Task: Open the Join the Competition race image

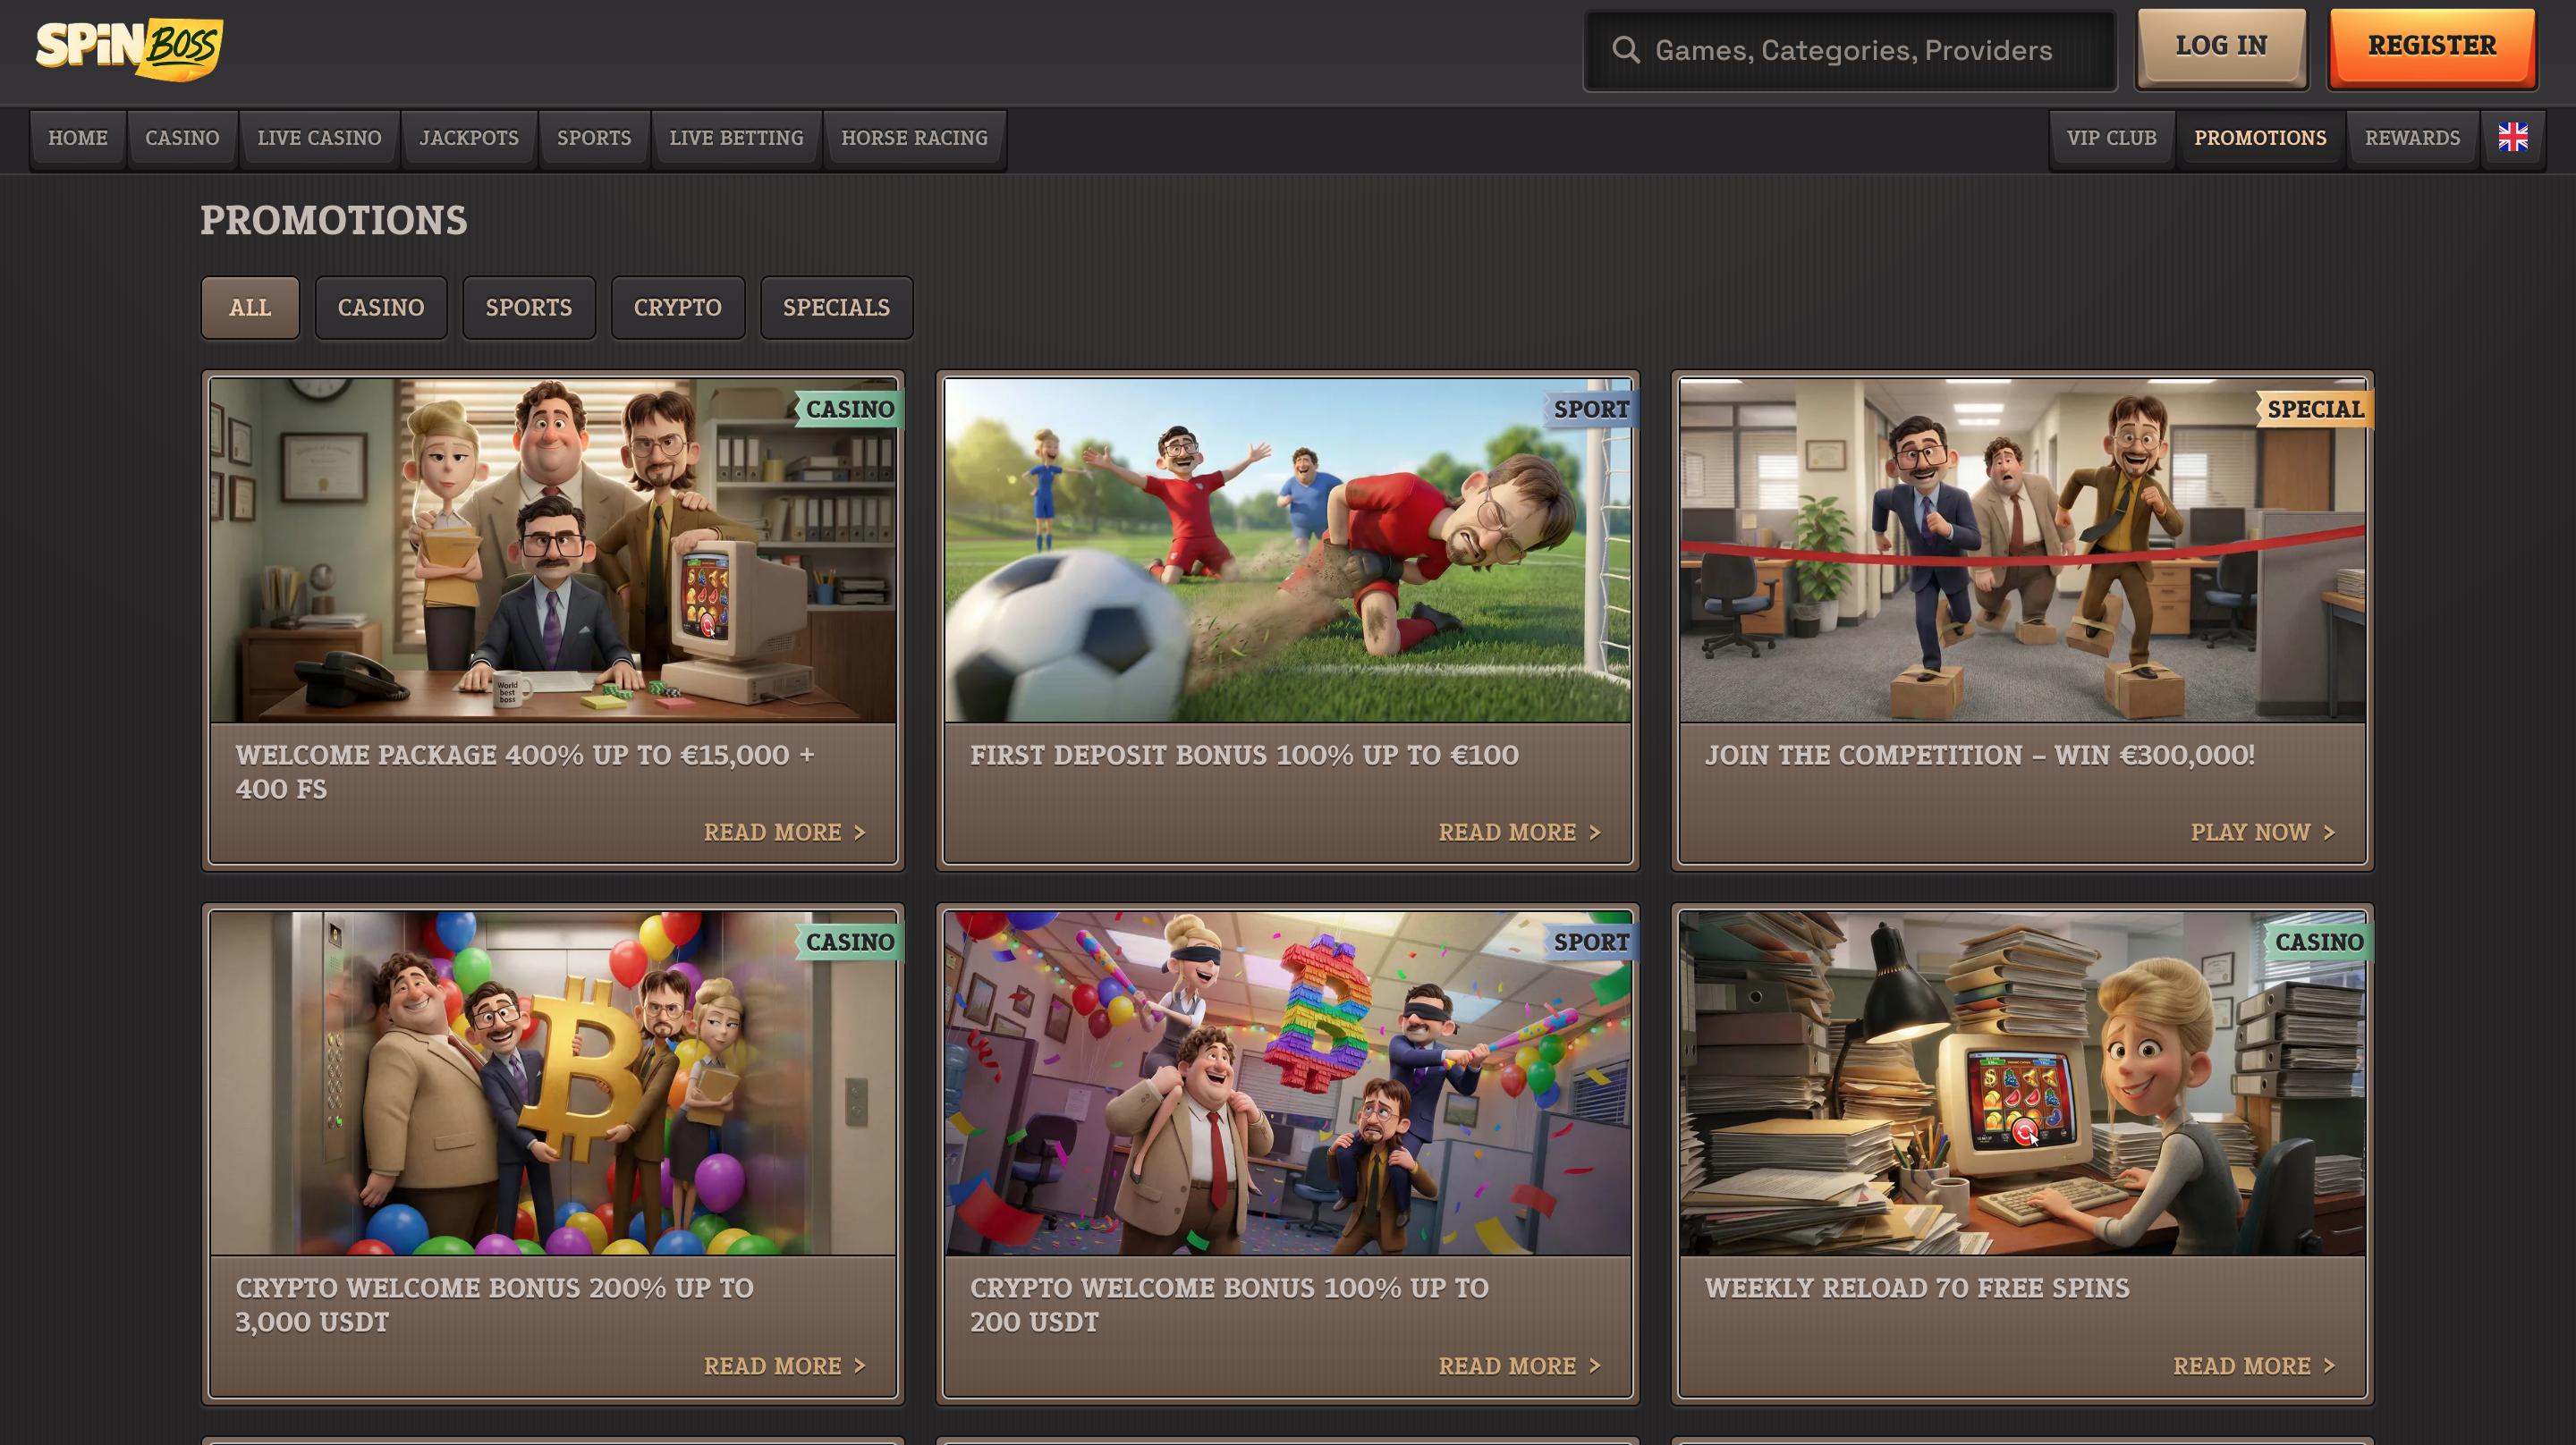Action: click(x=2022, y=550)
